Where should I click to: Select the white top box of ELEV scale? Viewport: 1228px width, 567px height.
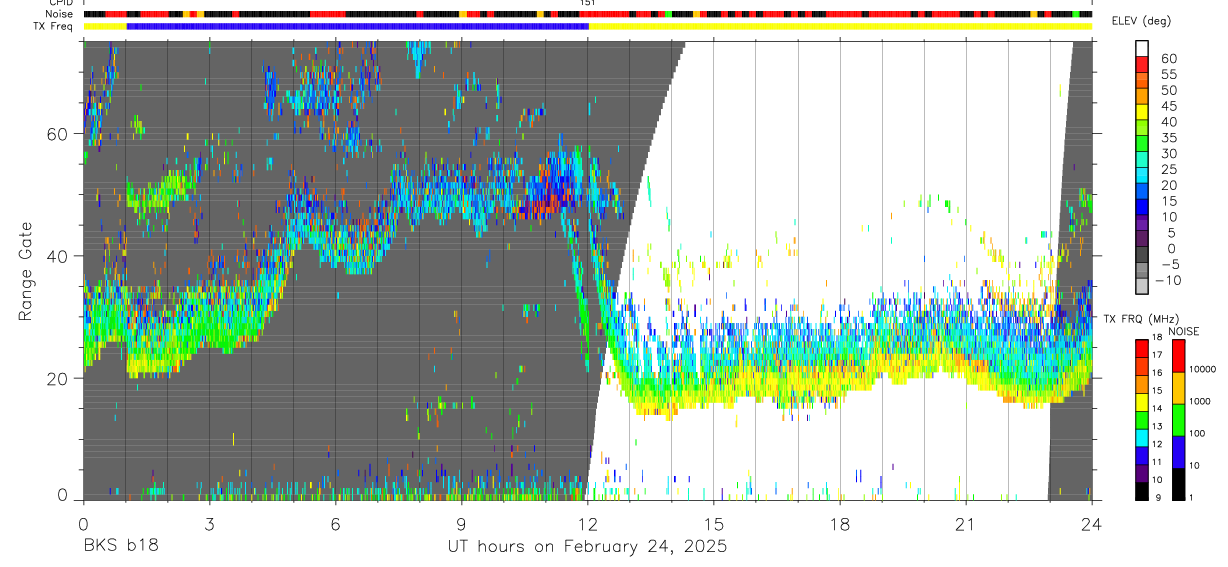(x=1142, y=47)
